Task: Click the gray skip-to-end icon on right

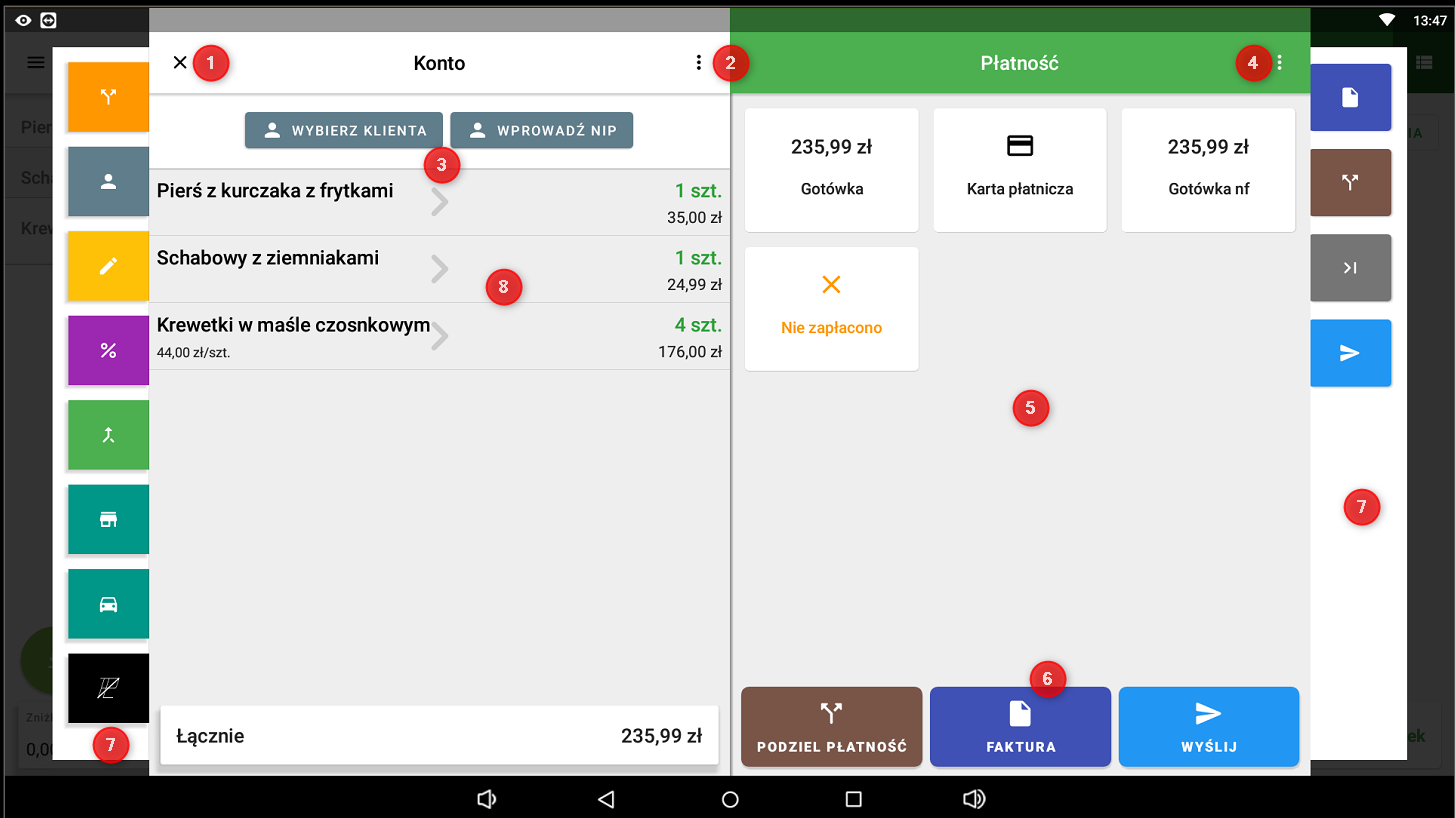Action: pyautogui.click(x=1350, y=267)
